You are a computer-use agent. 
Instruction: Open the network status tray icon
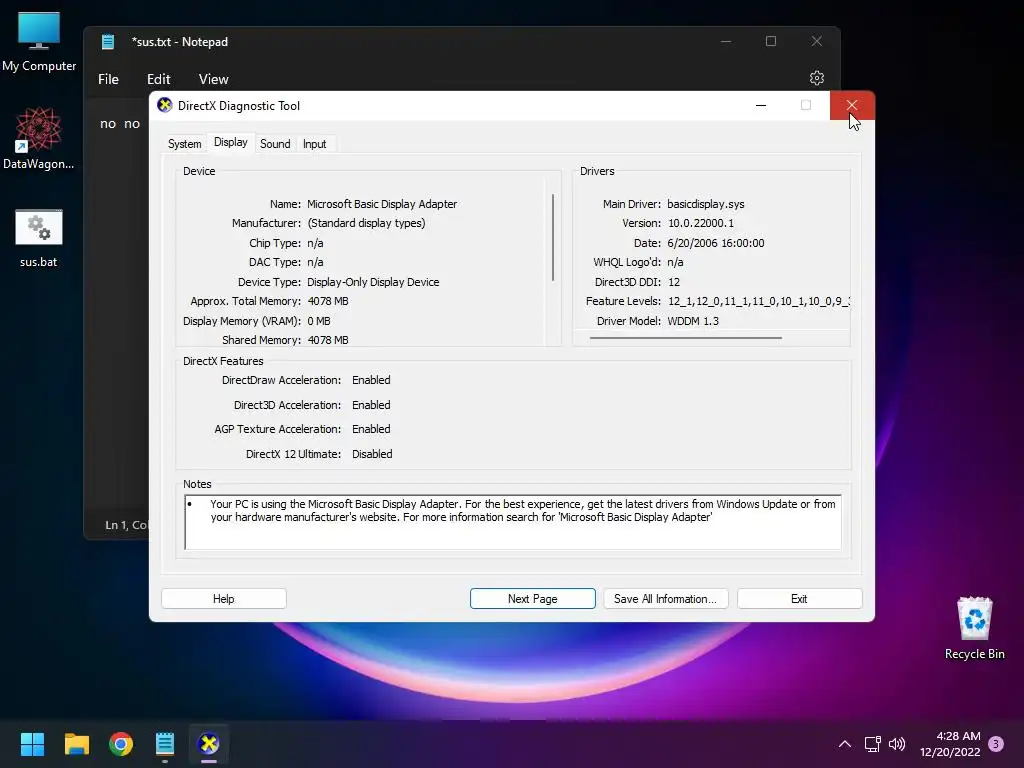pos(872,744)
